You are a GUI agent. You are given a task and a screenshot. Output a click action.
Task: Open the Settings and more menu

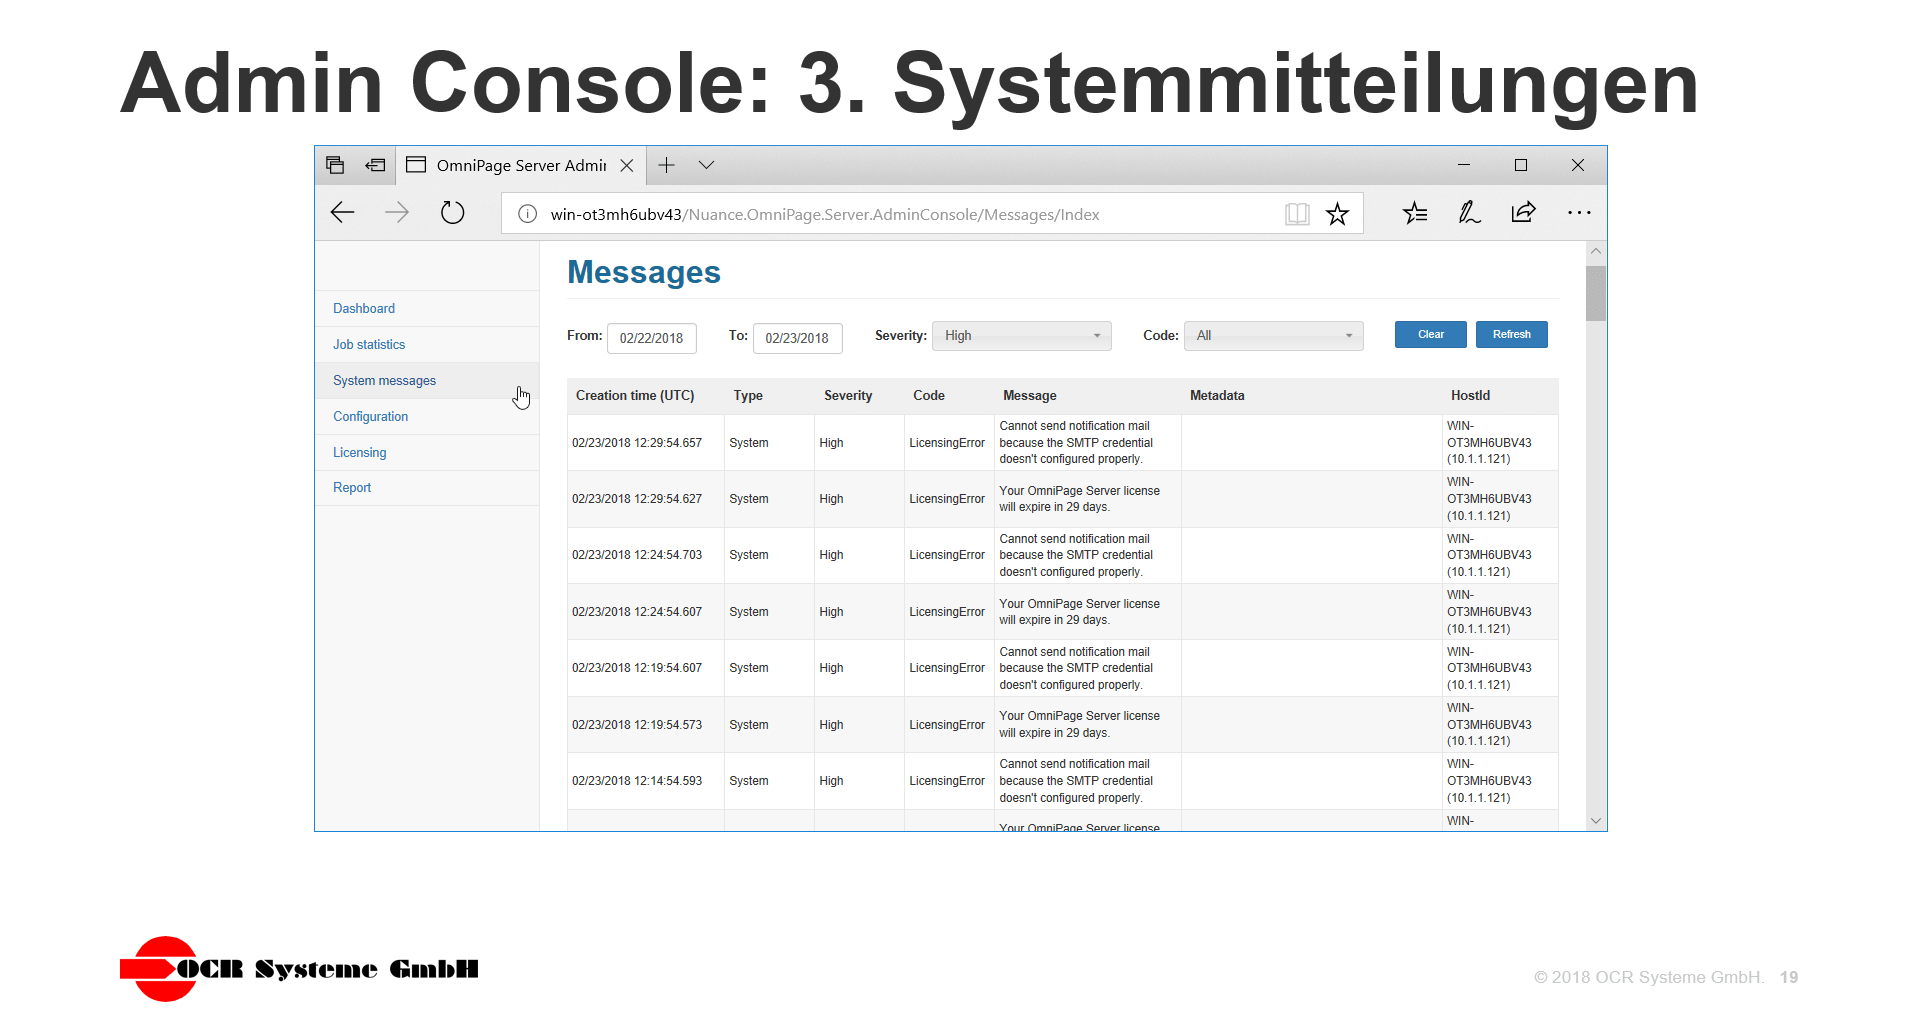click(x=1580, y=212)
